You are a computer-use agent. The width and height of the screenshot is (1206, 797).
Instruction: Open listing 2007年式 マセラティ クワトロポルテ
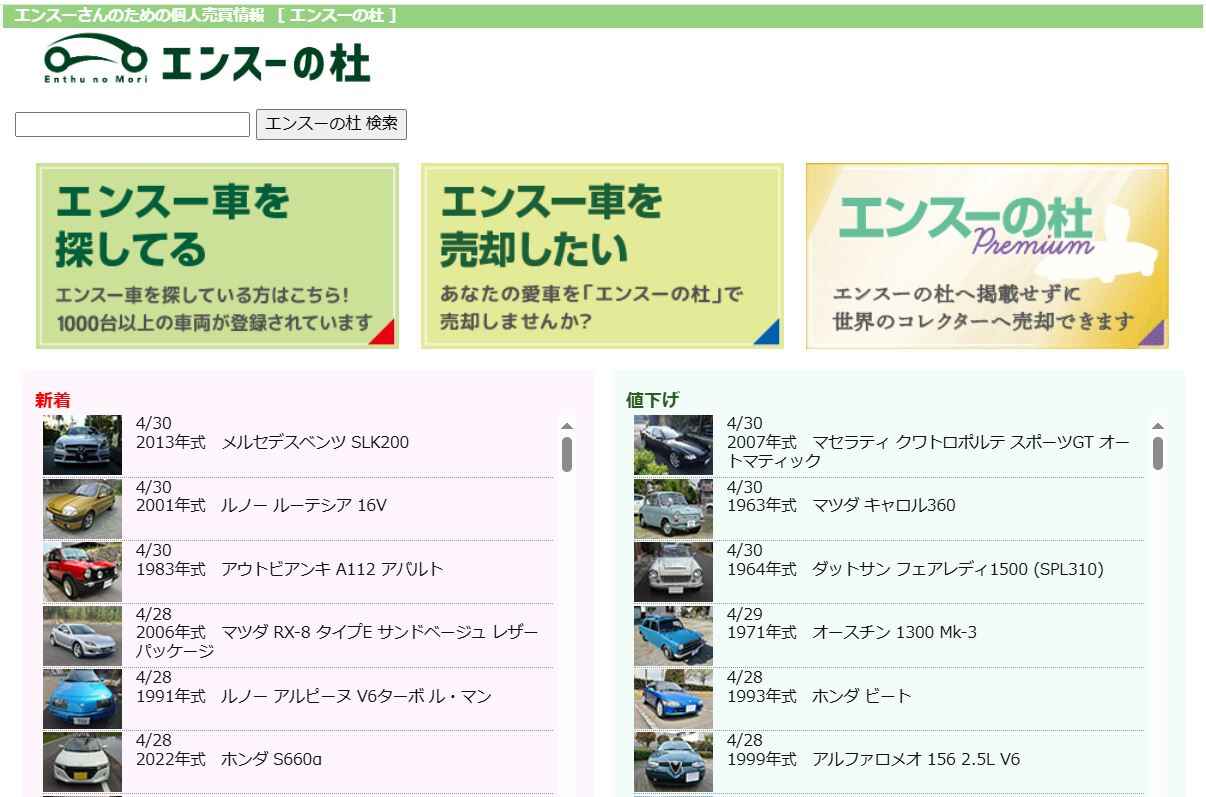pyautogui.click(x=928, y=452)
